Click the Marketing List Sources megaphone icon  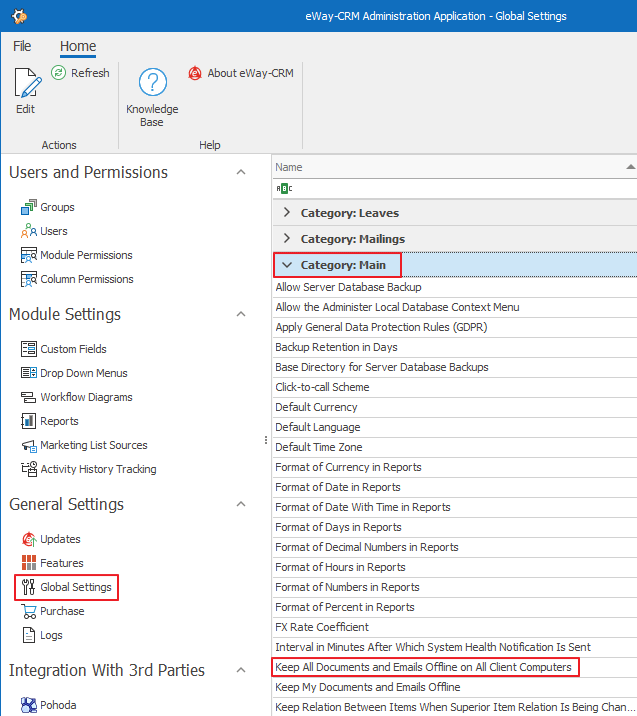point(29,446)
